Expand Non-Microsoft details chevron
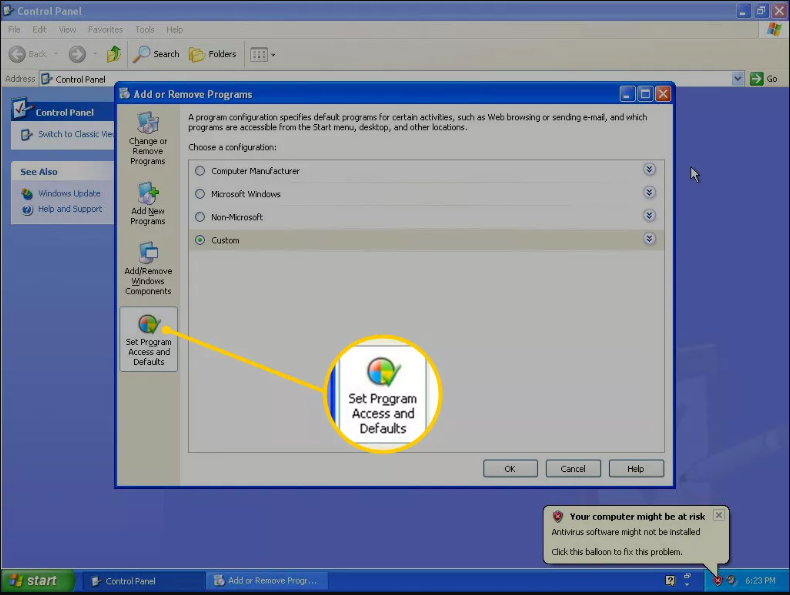Viewport: 790px width, 595px height. [649, 216]
